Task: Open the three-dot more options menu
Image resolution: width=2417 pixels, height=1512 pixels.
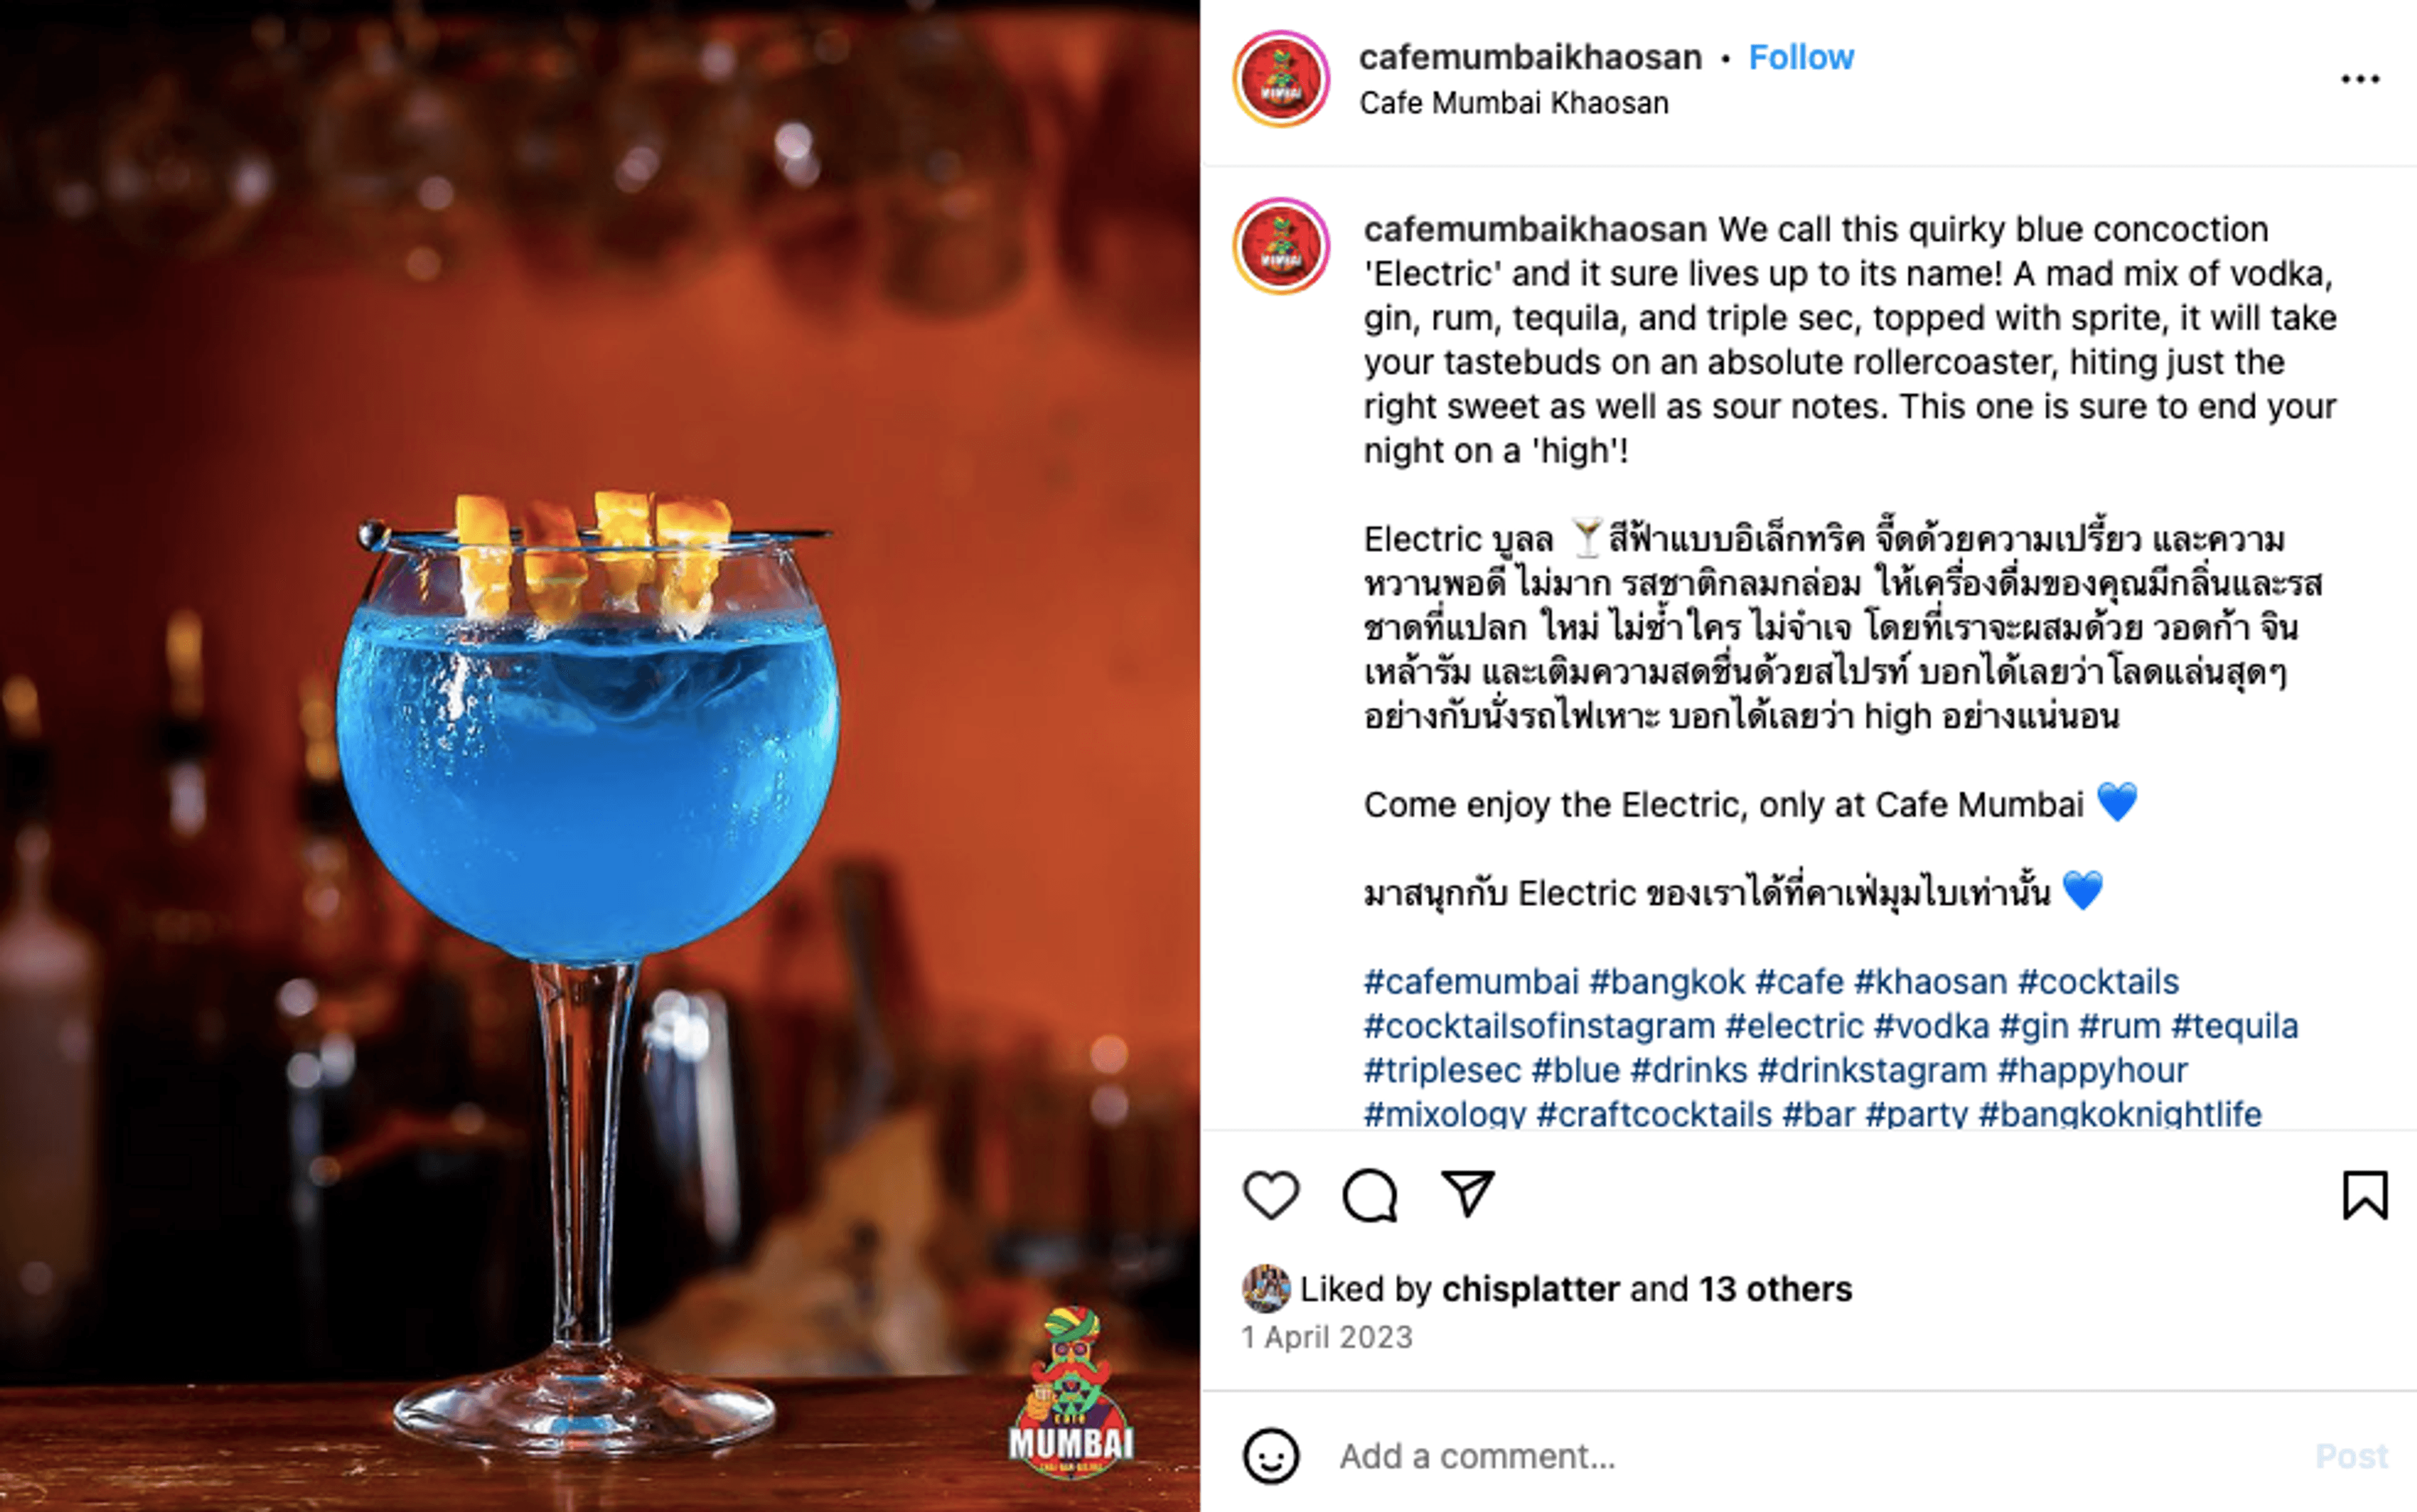Action: (2360, 79)
